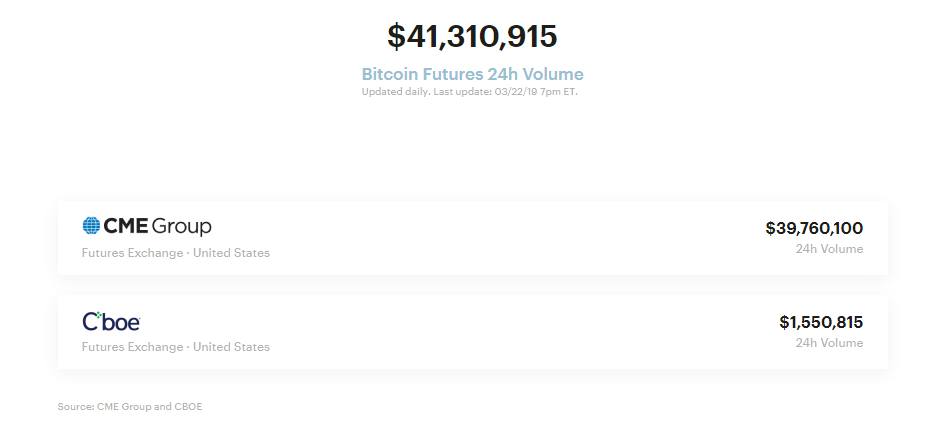Click the word Group in CME logo
Image resolution: width=934 pixels, height=429 pixels.
click(182, 227)
